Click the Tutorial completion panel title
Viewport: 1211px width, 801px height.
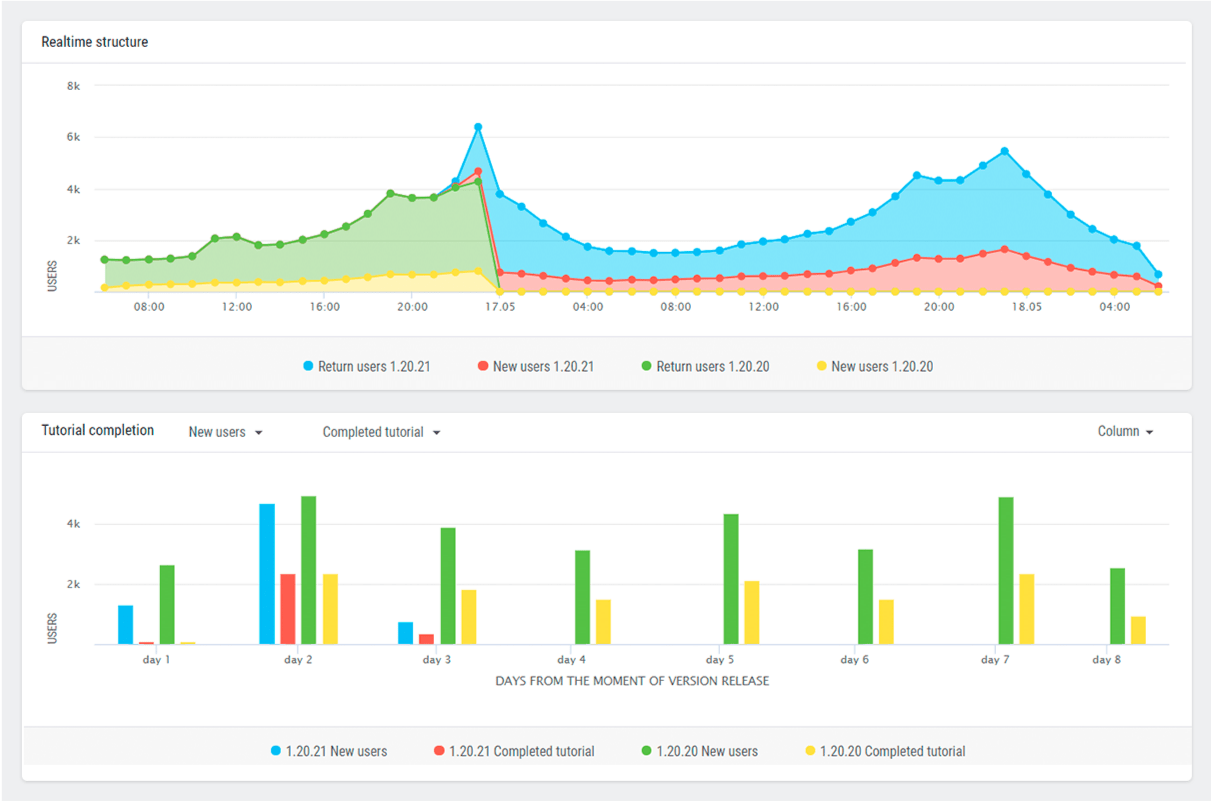click(97, 431)
